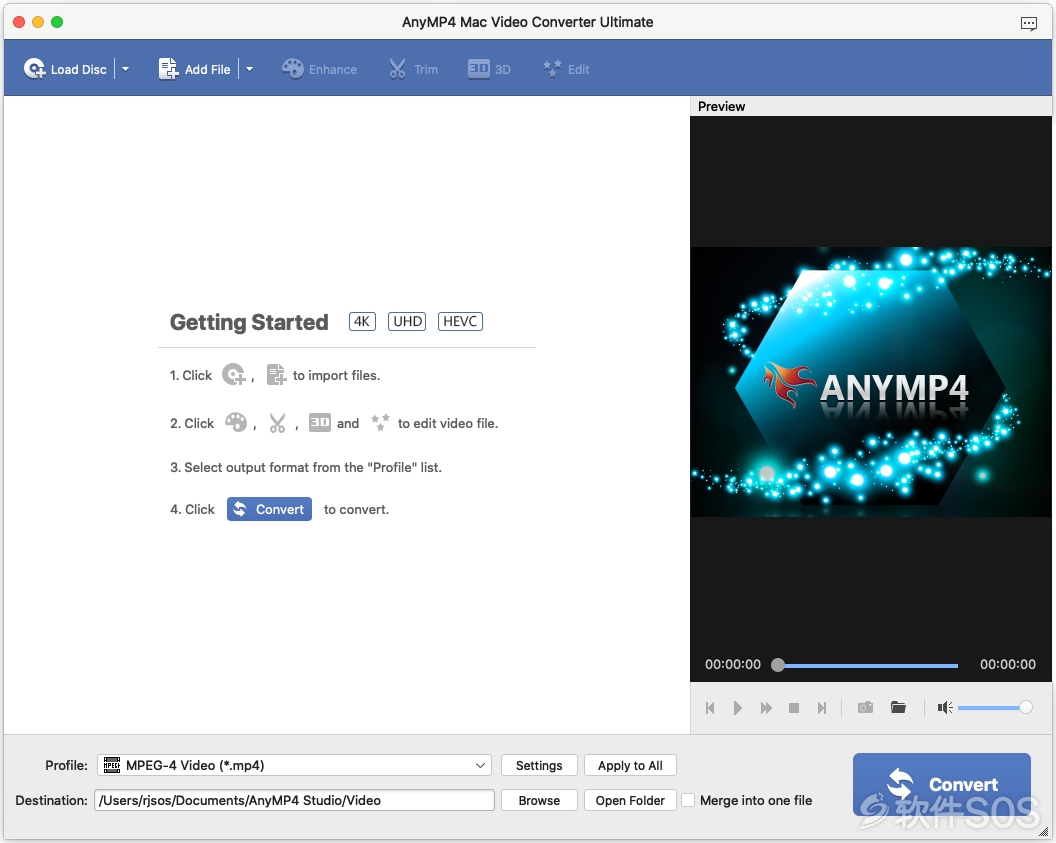This screenshot has width=1056, height=843.
Task: Open the Edit effects tool
Action: coord(566,69)
